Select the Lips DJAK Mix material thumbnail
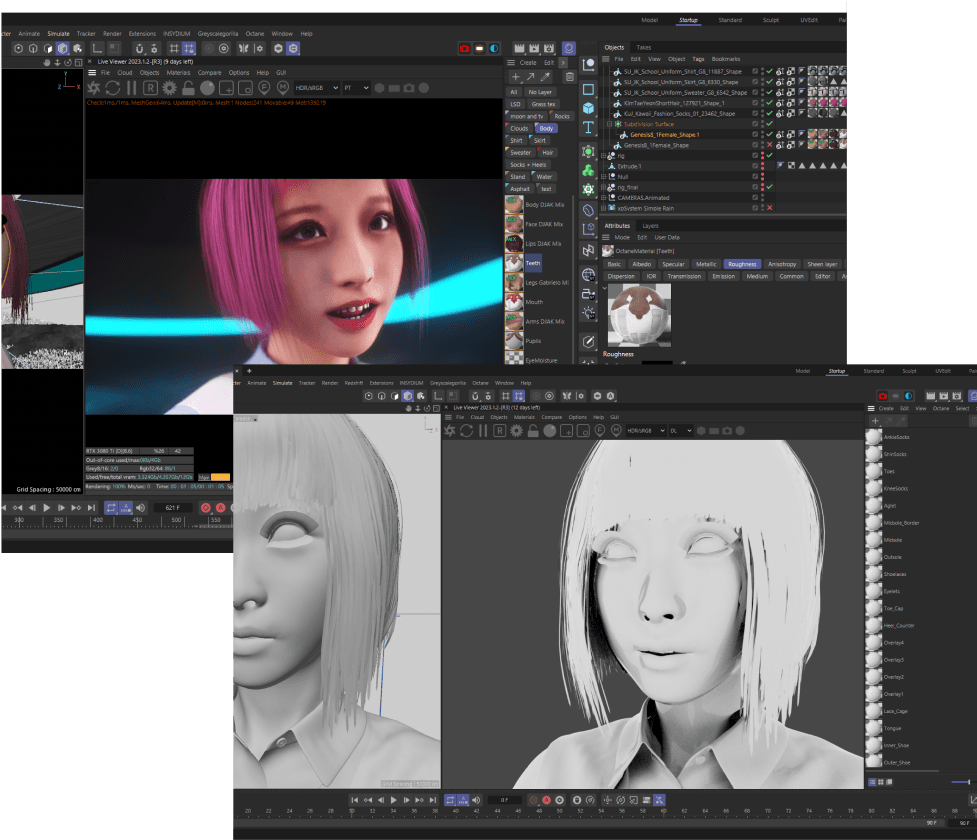This screenshot has height=840, width=977. pos(514,244)
